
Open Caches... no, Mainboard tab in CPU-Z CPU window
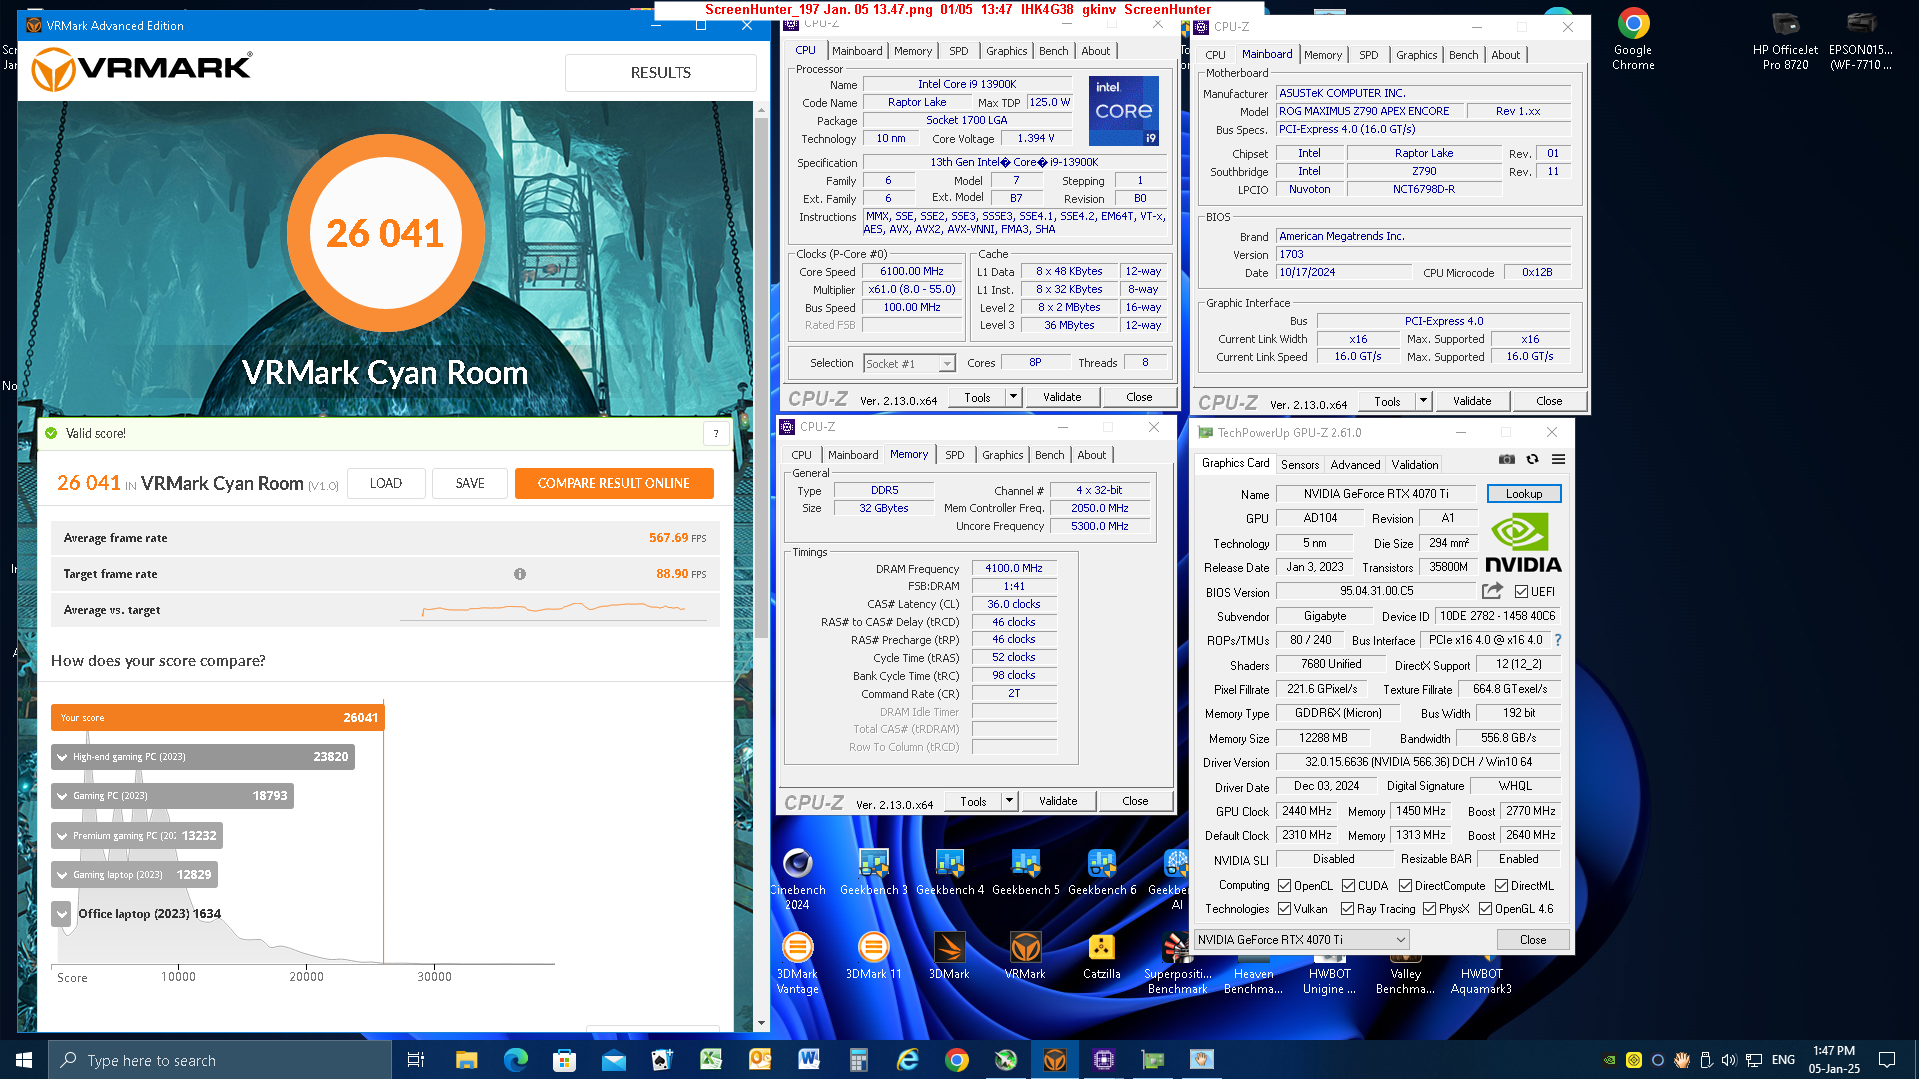857,51
